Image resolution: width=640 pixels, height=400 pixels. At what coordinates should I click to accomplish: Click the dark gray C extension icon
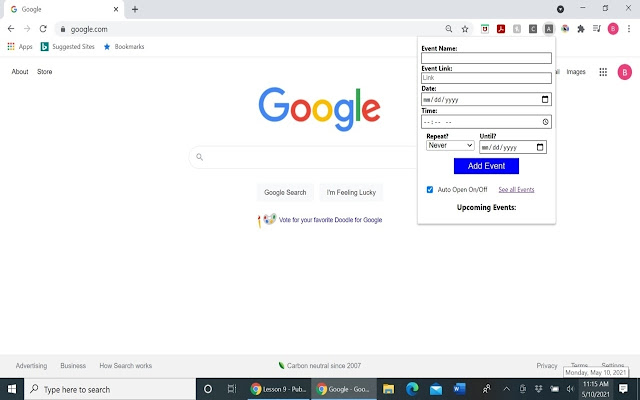click(533, 29)
